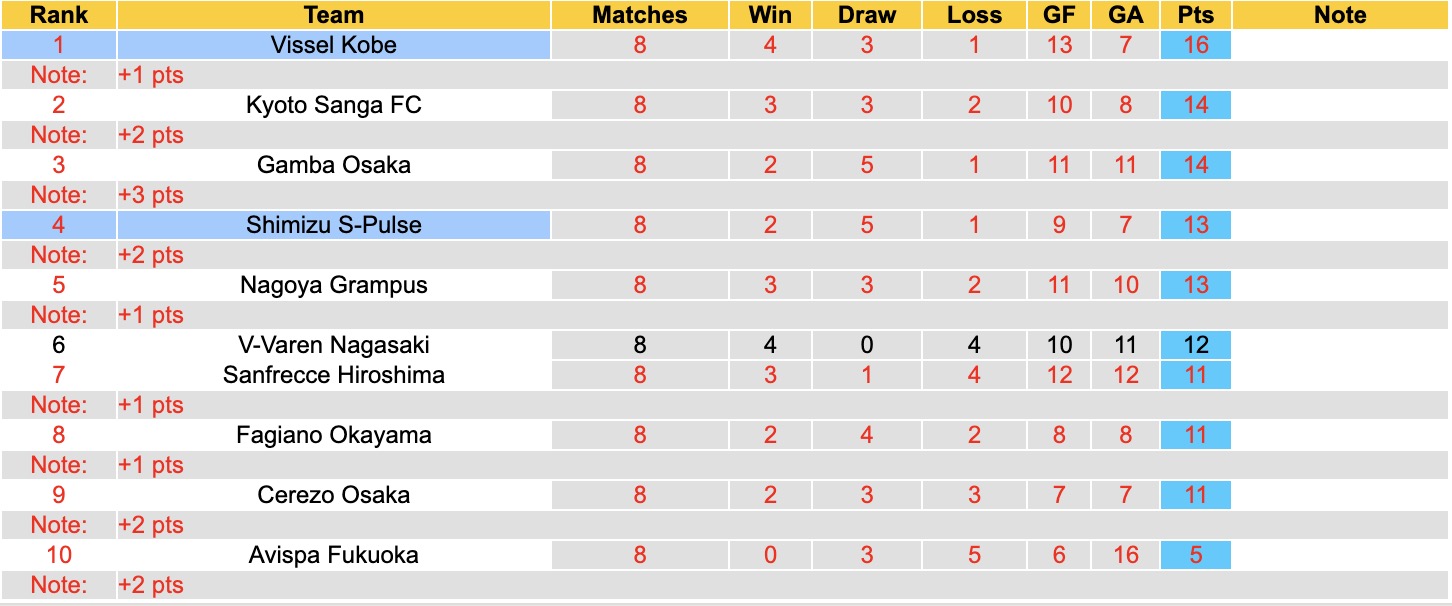Click the Pts column header
This screenshot has width=1452, height=606.
pos(1196,15)
